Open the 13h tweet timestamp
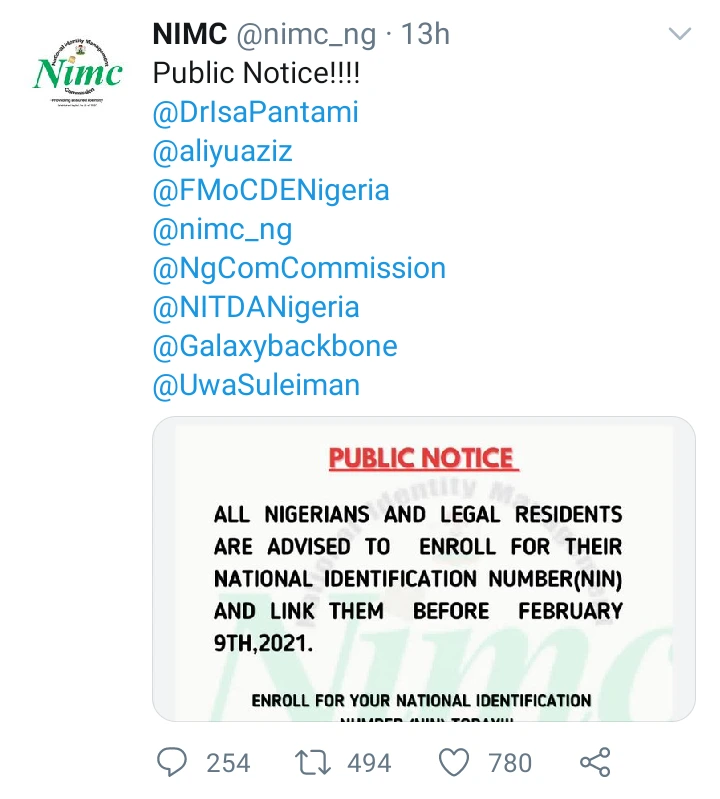Viewport: 720px width, 799px height. [x=425, y=34]
